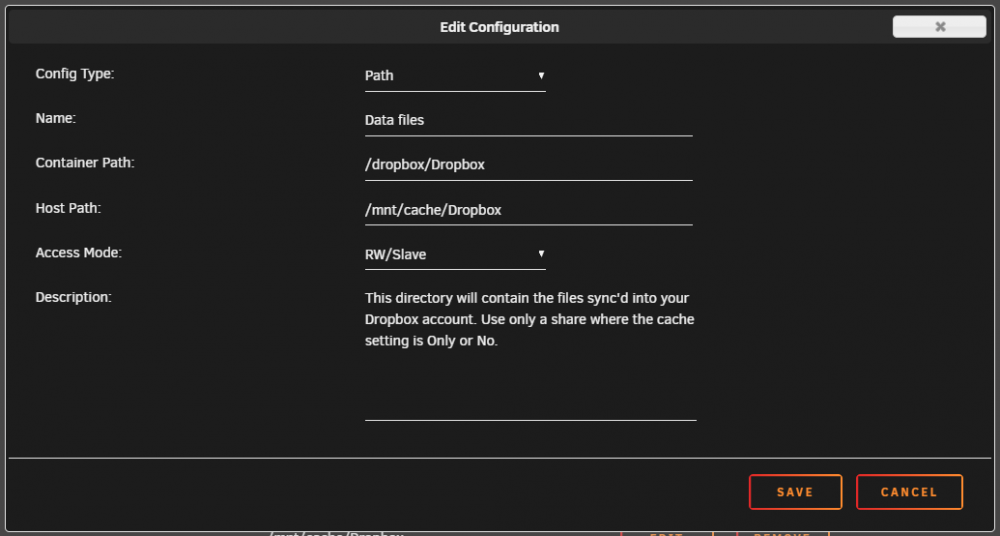The image size is (1000, 536).
Task: Close the dialog with the X button
Action: click(x=939, y=27)
